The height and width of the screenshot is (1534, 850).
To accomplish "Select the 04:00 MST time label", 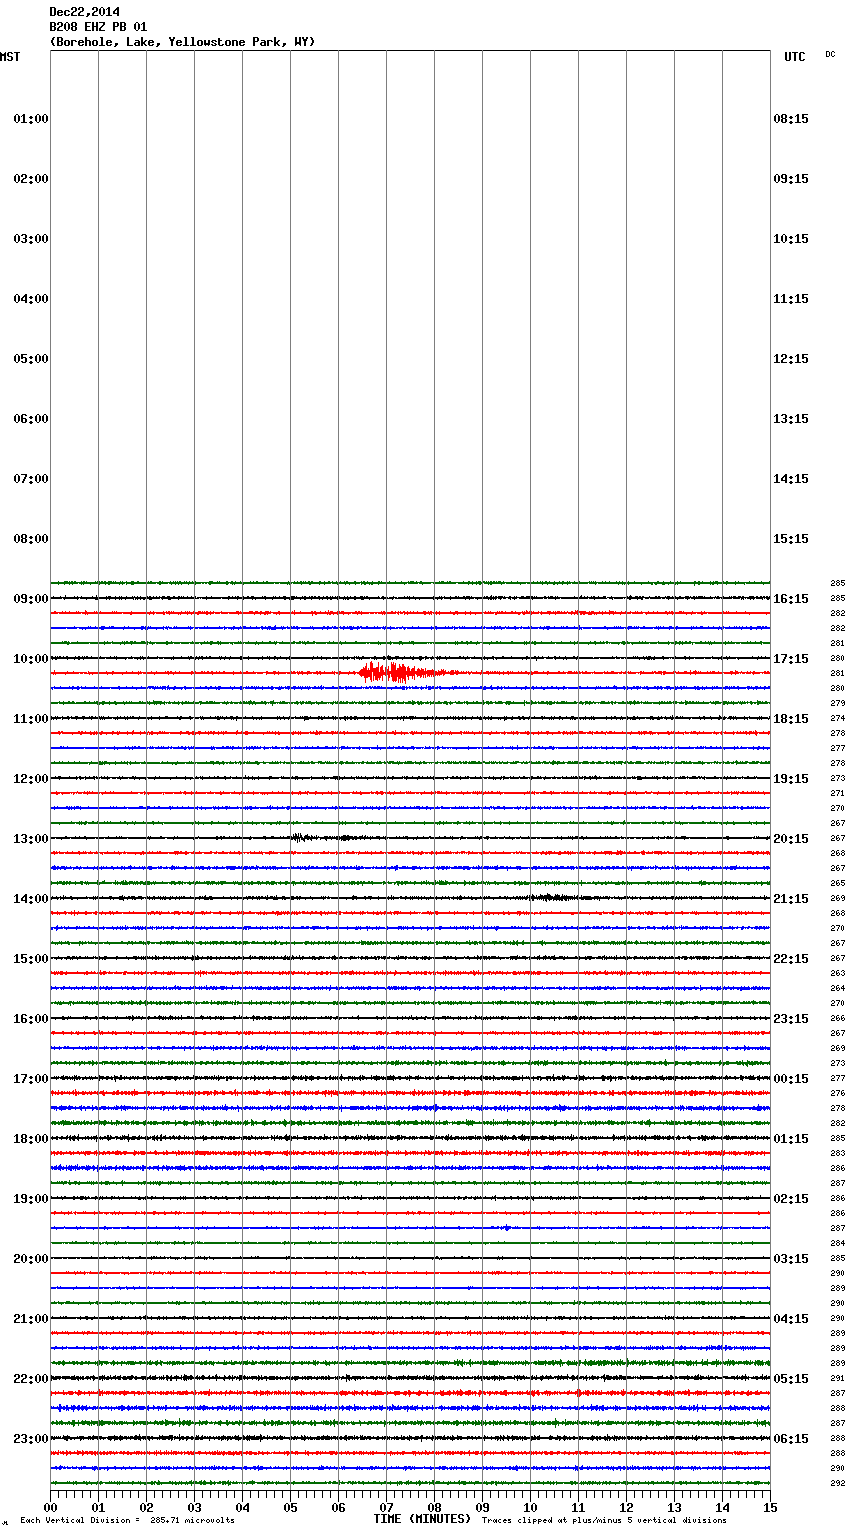I will click(31, 299).
